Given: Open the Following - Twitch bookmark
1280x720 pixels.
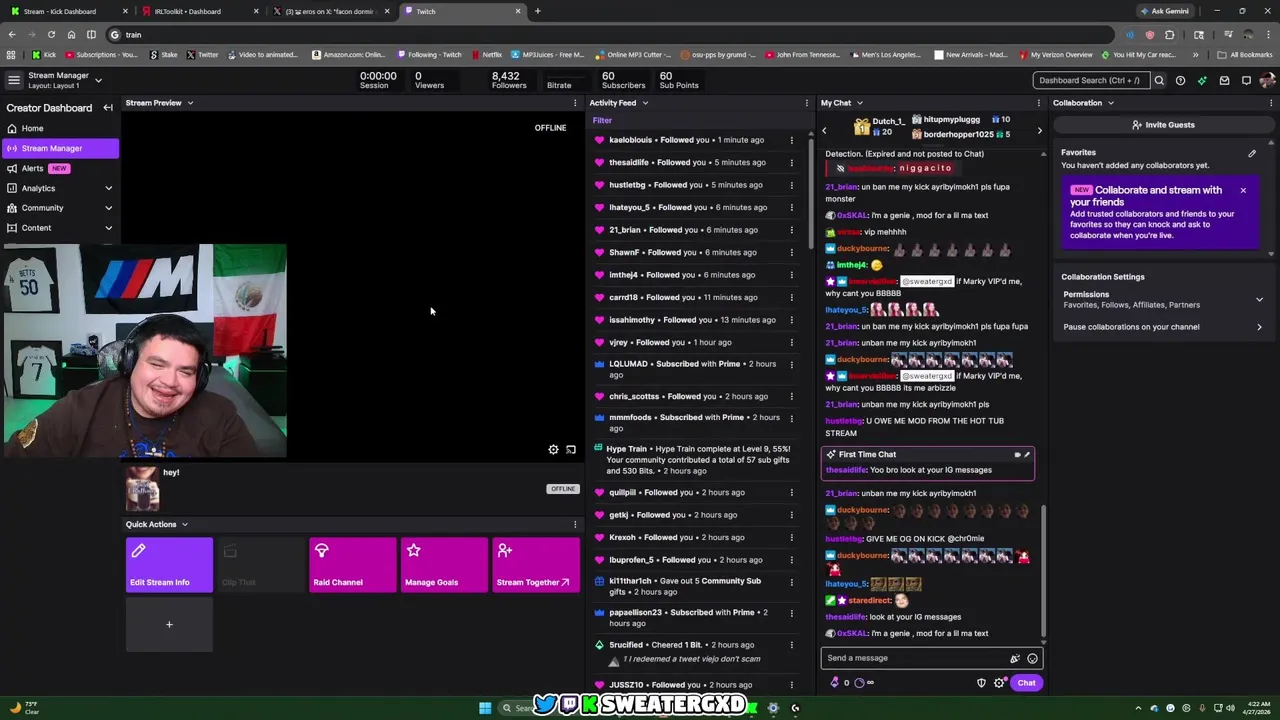Looking at the screenshot, I should point(429,55).
